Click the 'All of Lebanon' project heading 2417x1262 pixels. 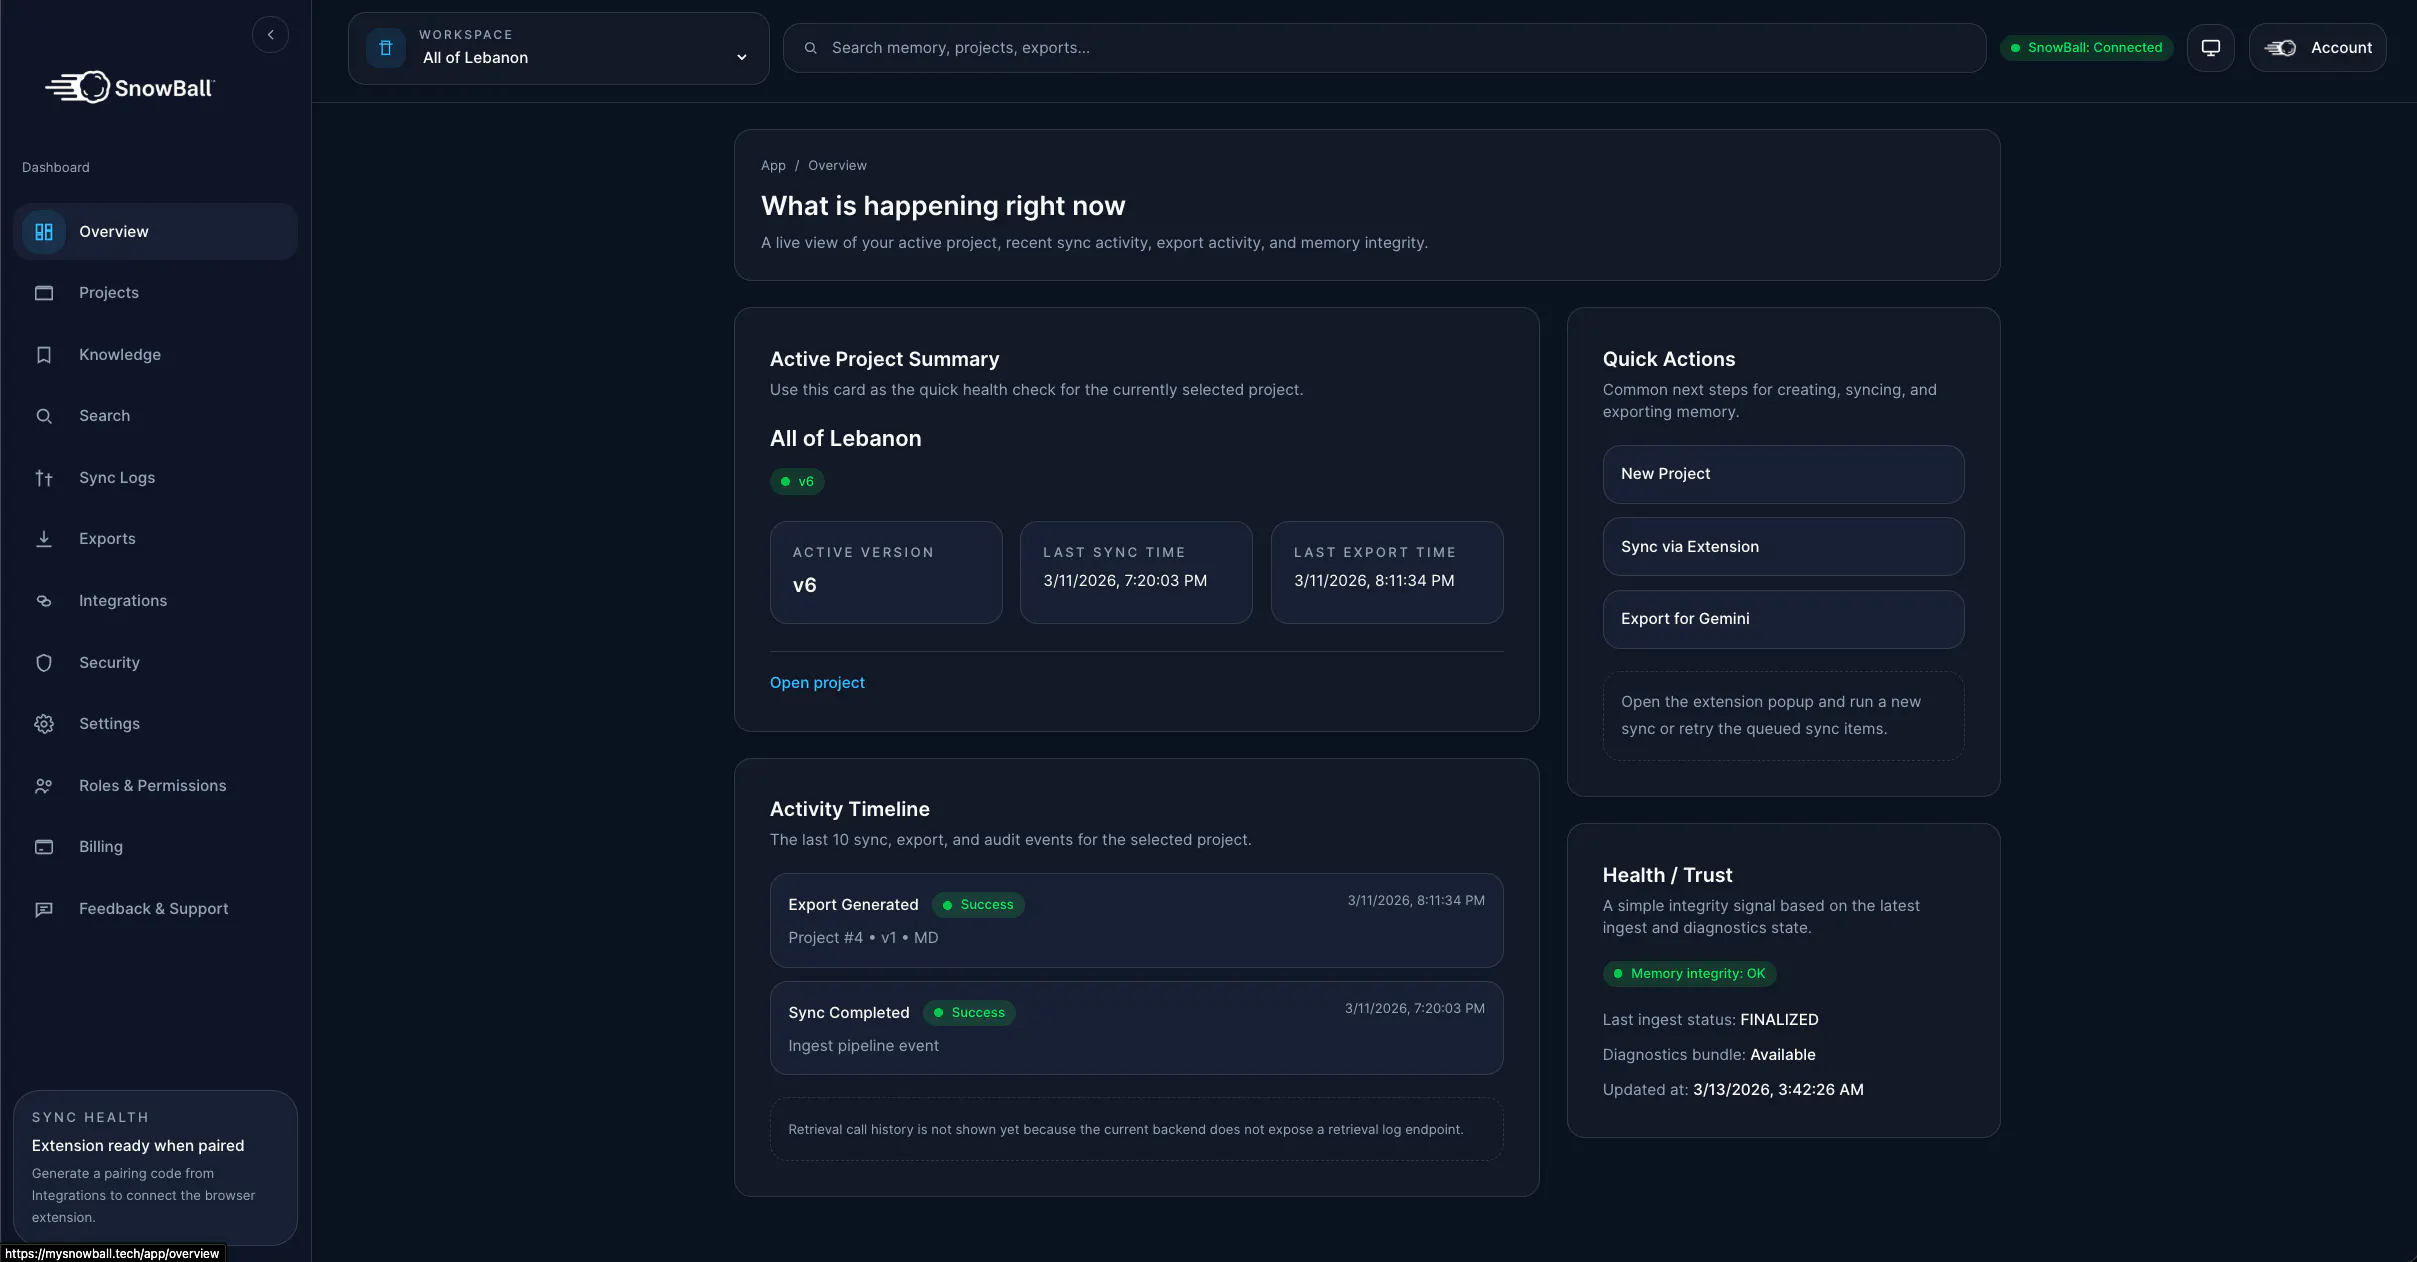[845, 439]
